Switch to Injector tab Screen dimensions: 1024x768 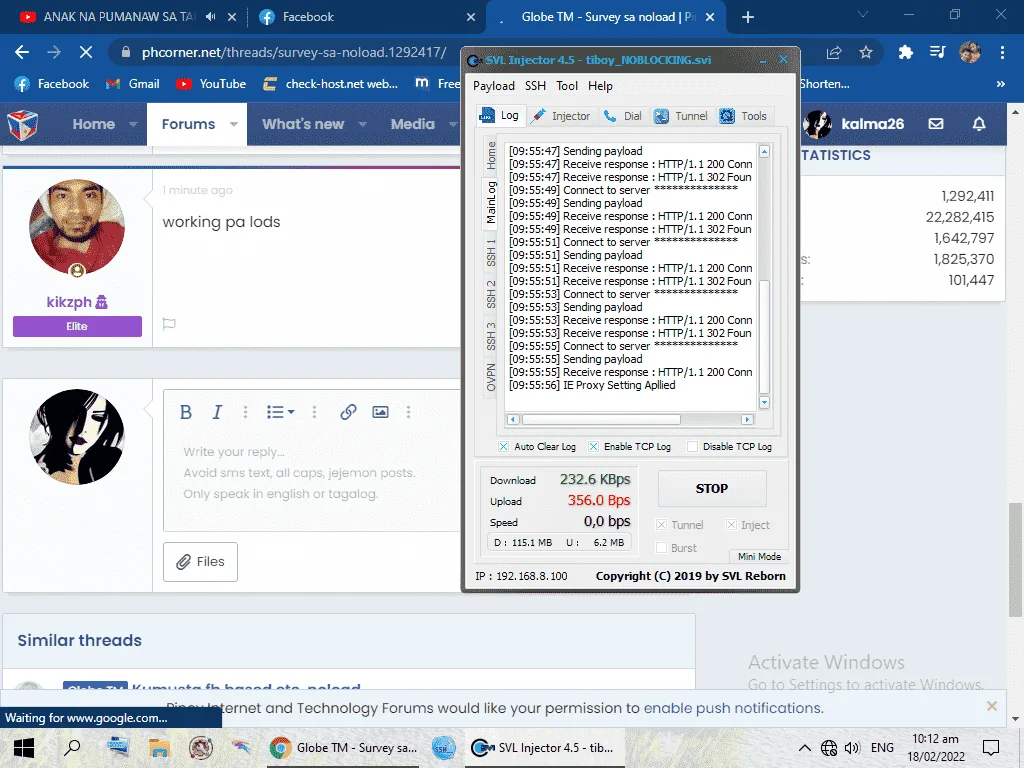coord(562,116)
